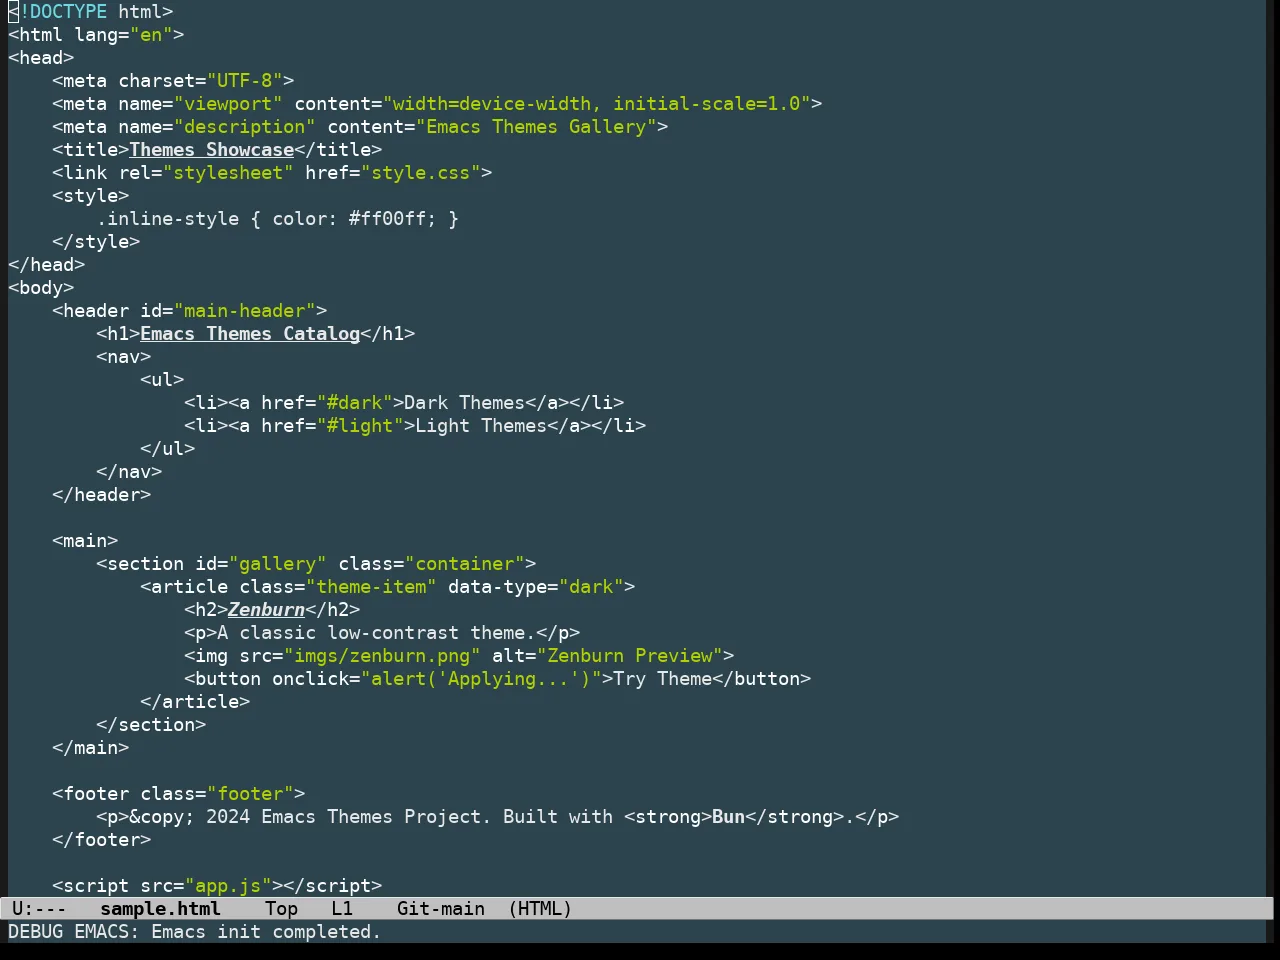Click the "stylesheet" rel value
Viewport: 1280px width, 960px height.
(x=228, y=173)
